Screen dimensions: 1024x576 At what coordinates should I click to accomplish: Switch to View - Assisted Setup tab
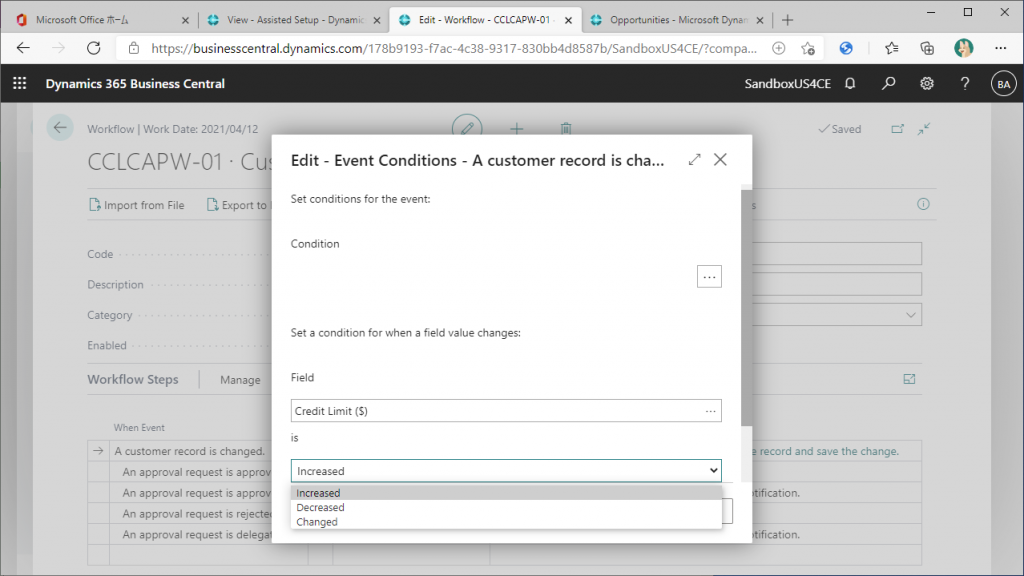pos(295,20)
